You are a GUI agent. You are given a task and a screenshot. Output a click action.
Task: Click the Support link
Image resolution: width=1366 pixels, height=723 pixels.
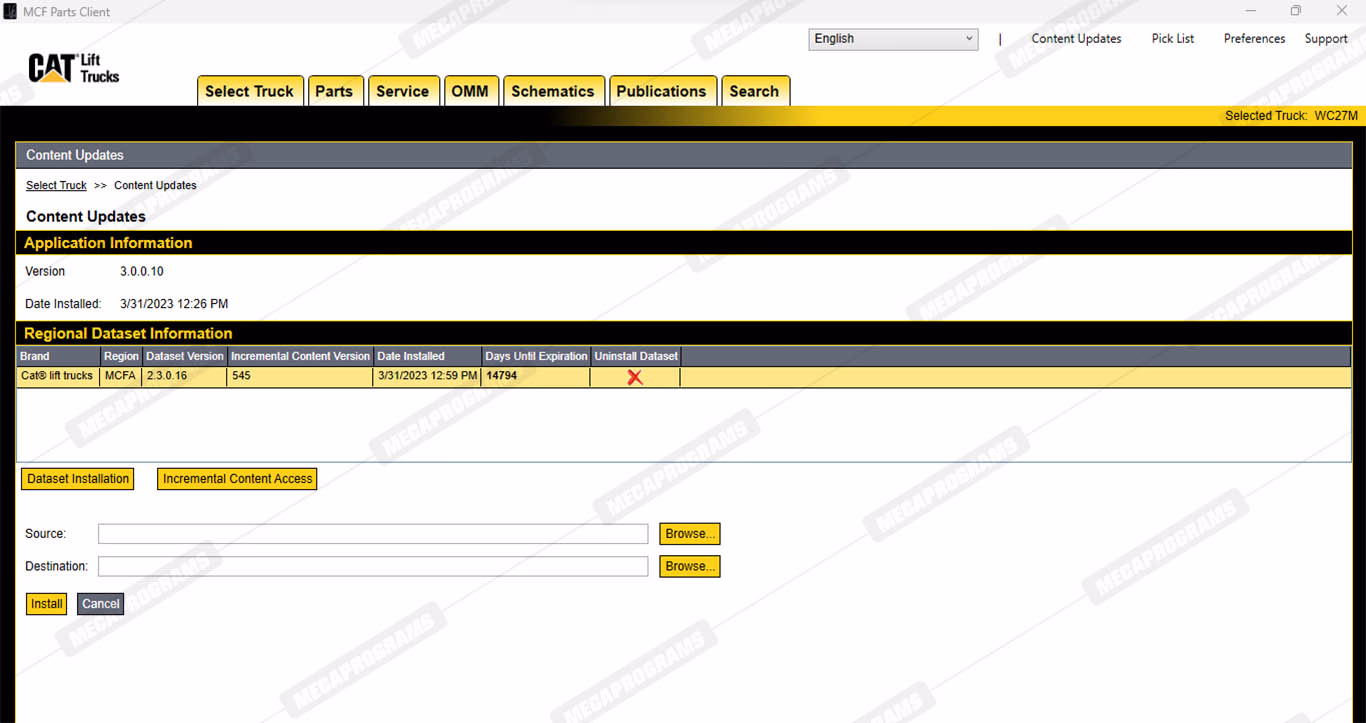click(1325, 39)
